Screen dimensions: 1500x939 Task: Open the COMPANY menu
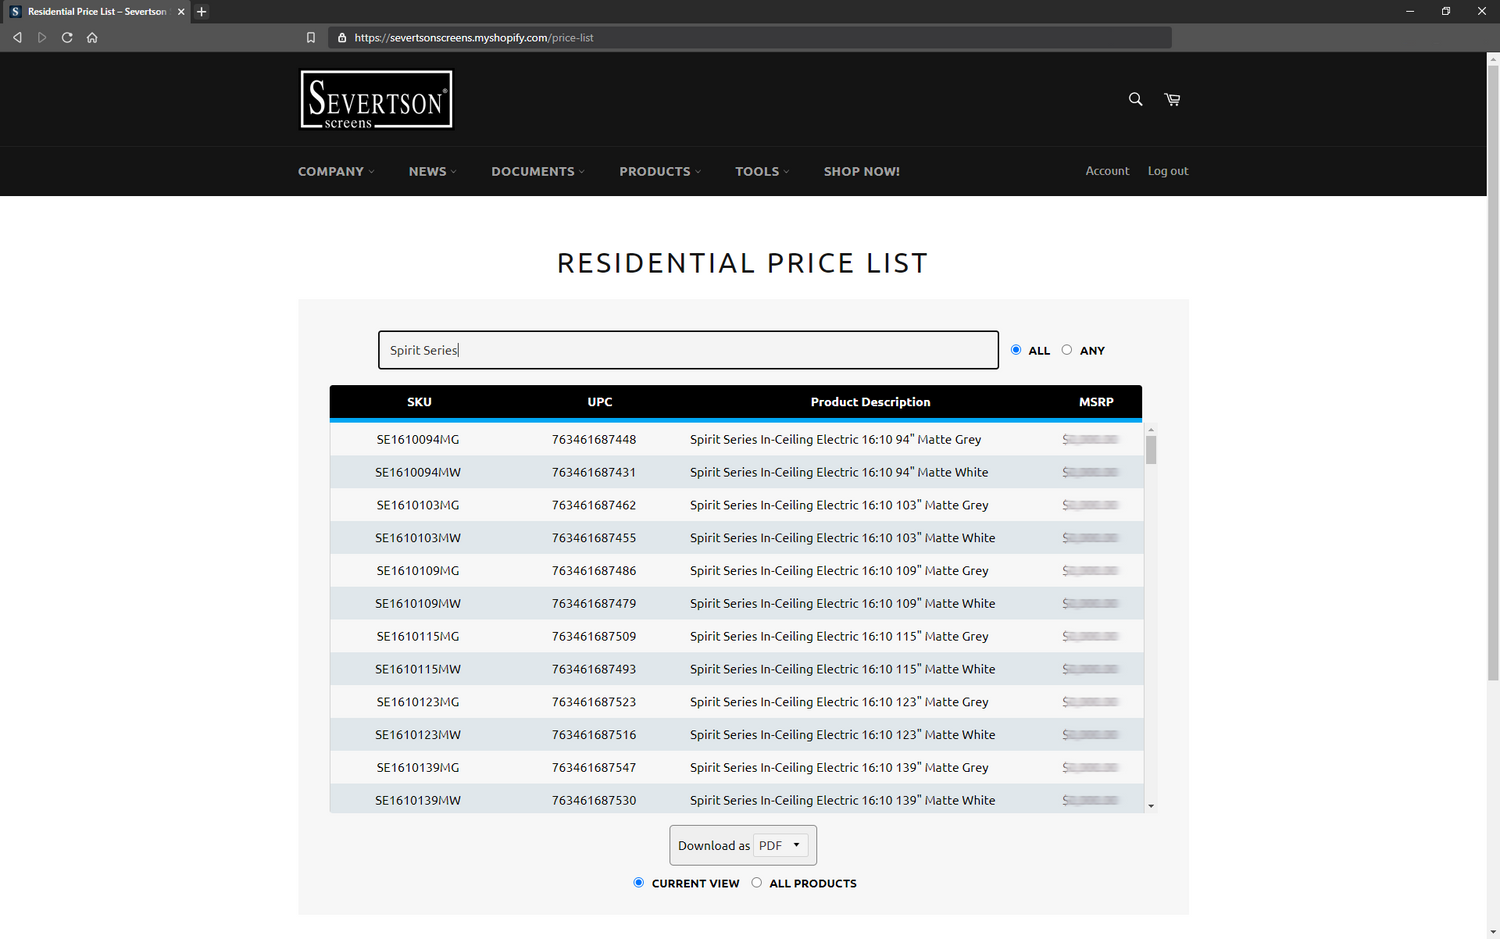click(335, 171)
